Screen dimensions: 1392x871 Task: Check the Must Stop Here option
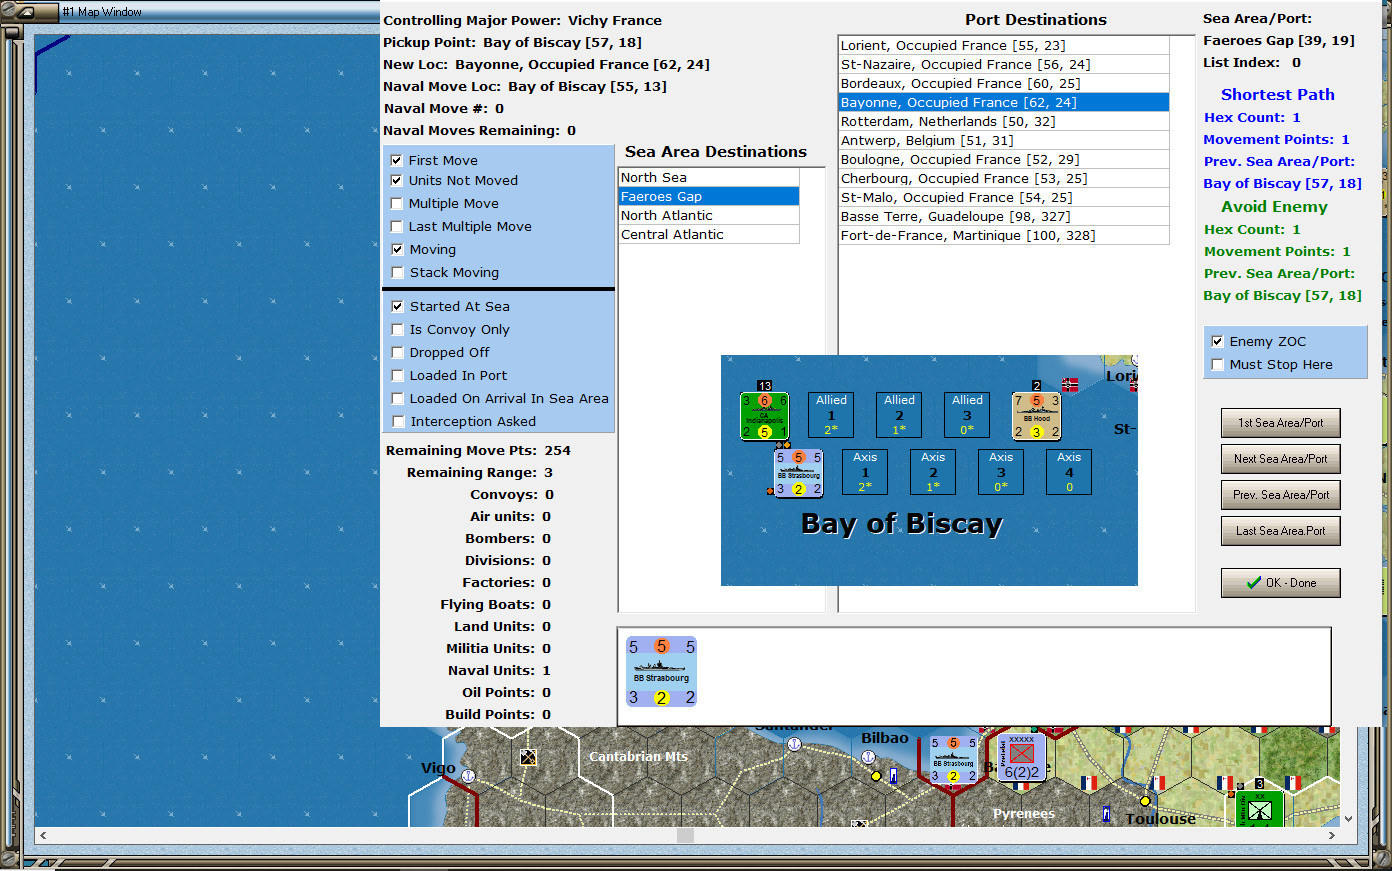pyautogui.click(x=1217, y=364)
